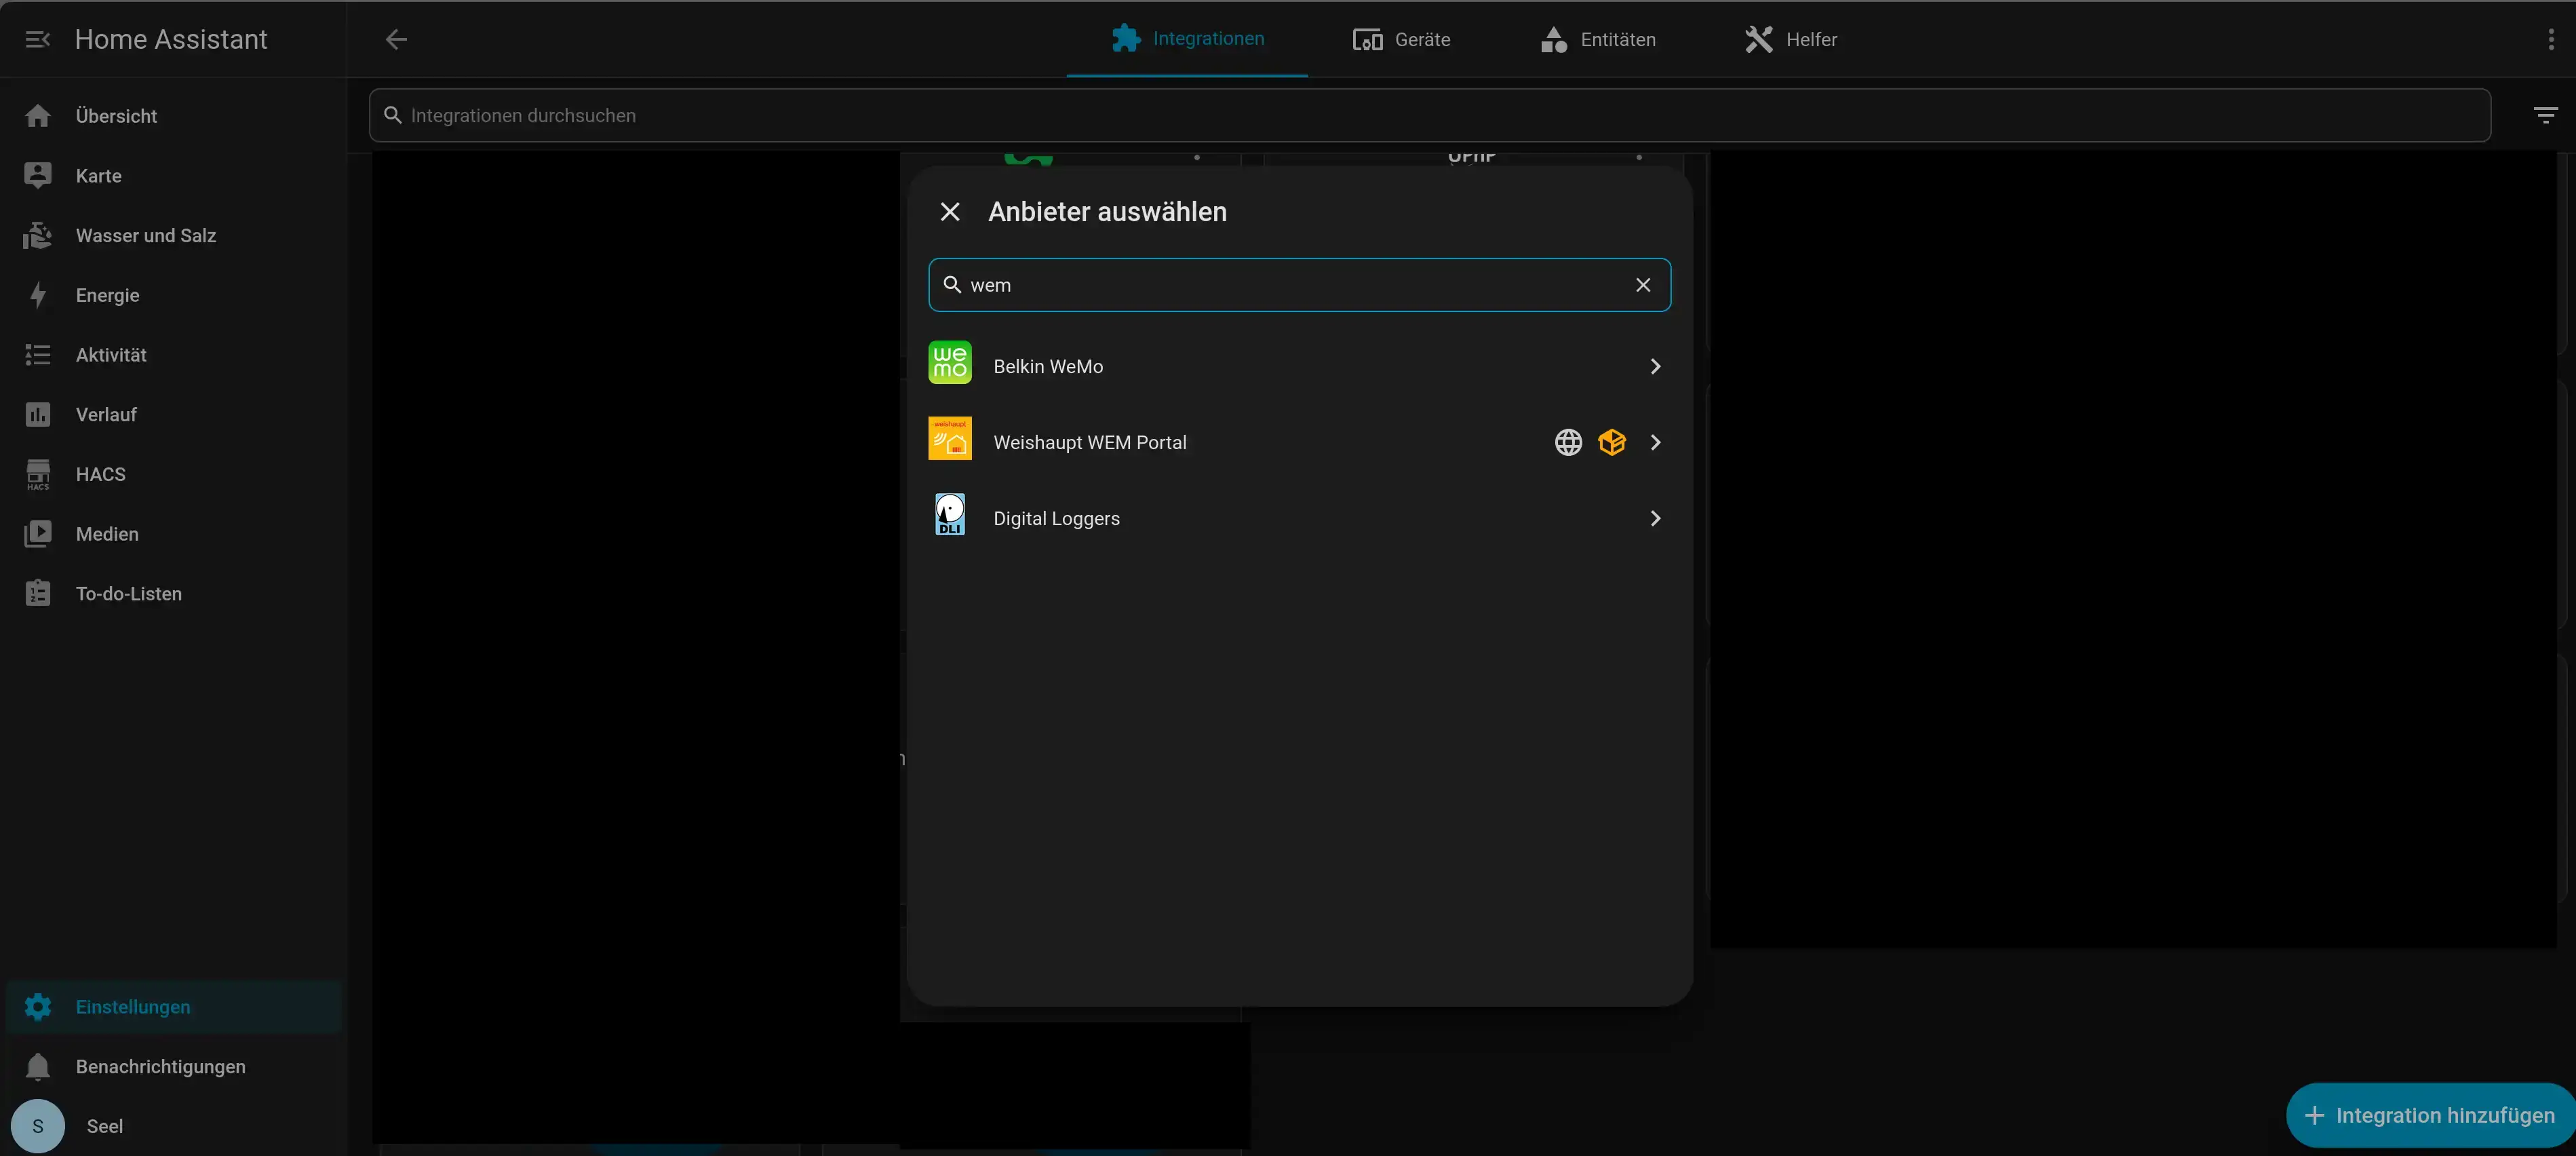The height and width of the screenshot is (1156, 2576).
Task: Switch to the Integrationen tab
Action: [1187, 39]
